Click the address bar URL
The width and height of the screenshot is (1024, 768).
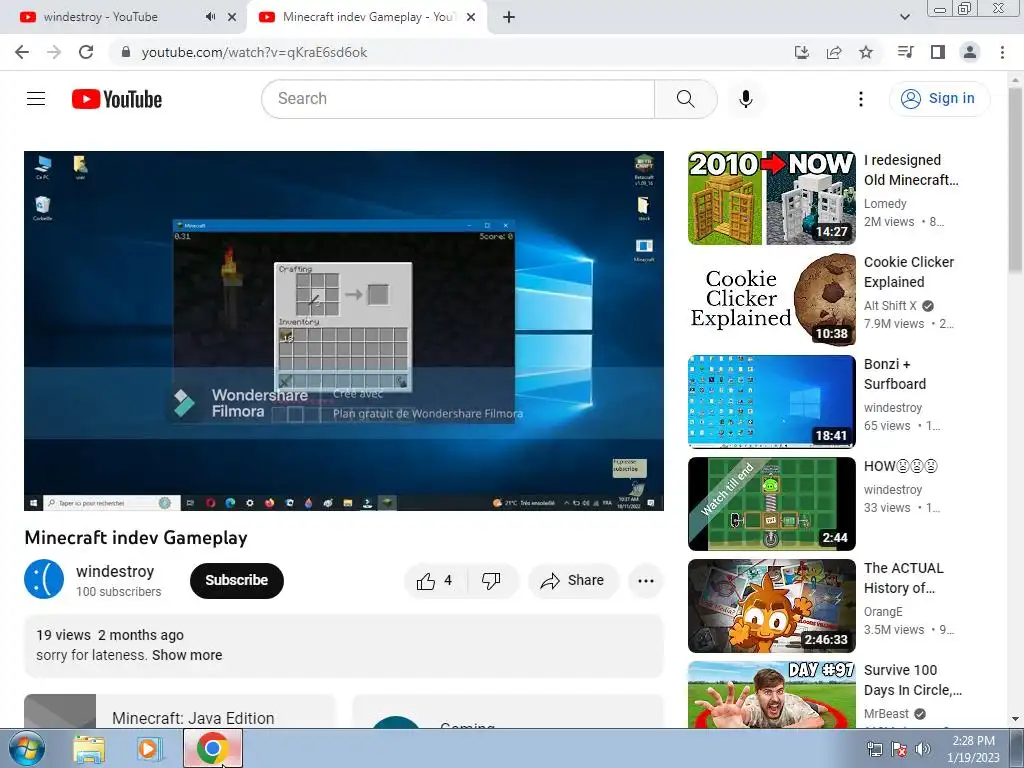pyautogui.click(x=255, y=52)
